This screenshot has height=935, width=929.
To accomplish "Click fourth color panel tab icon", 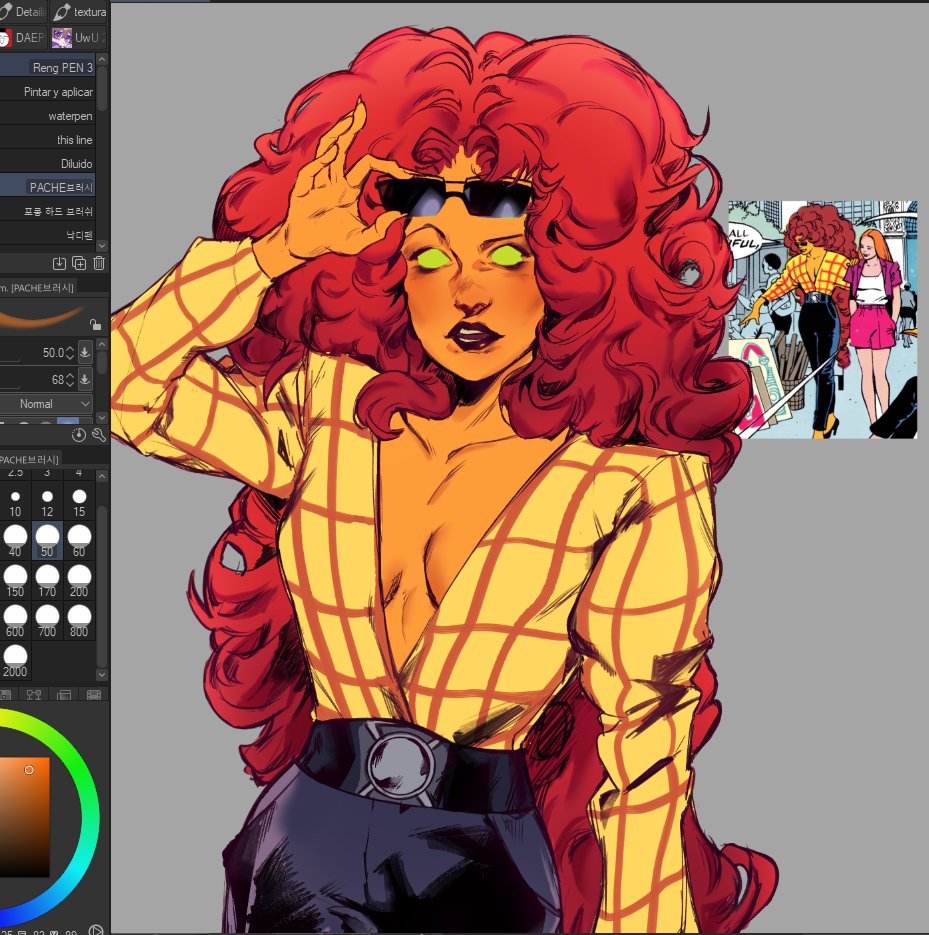I will [x=94, y=695].
